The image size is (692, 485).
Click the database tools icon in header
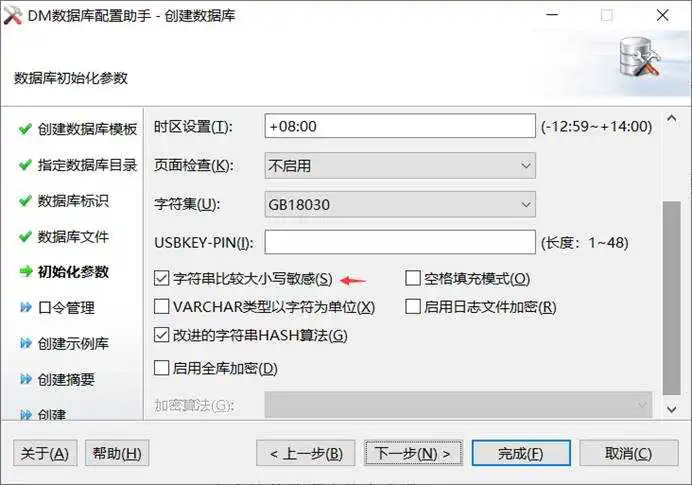pos(639,57)
